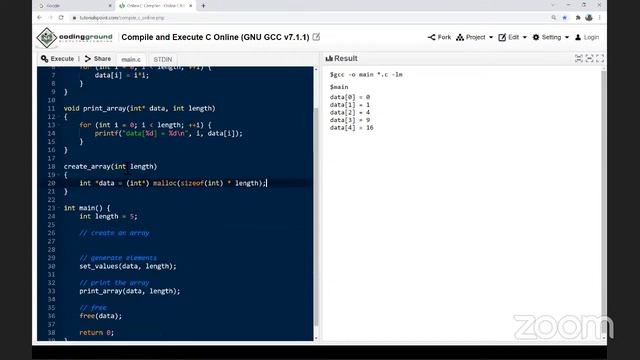Reload the page with the refresh icon
640x360 pixels.
[61, 18]
